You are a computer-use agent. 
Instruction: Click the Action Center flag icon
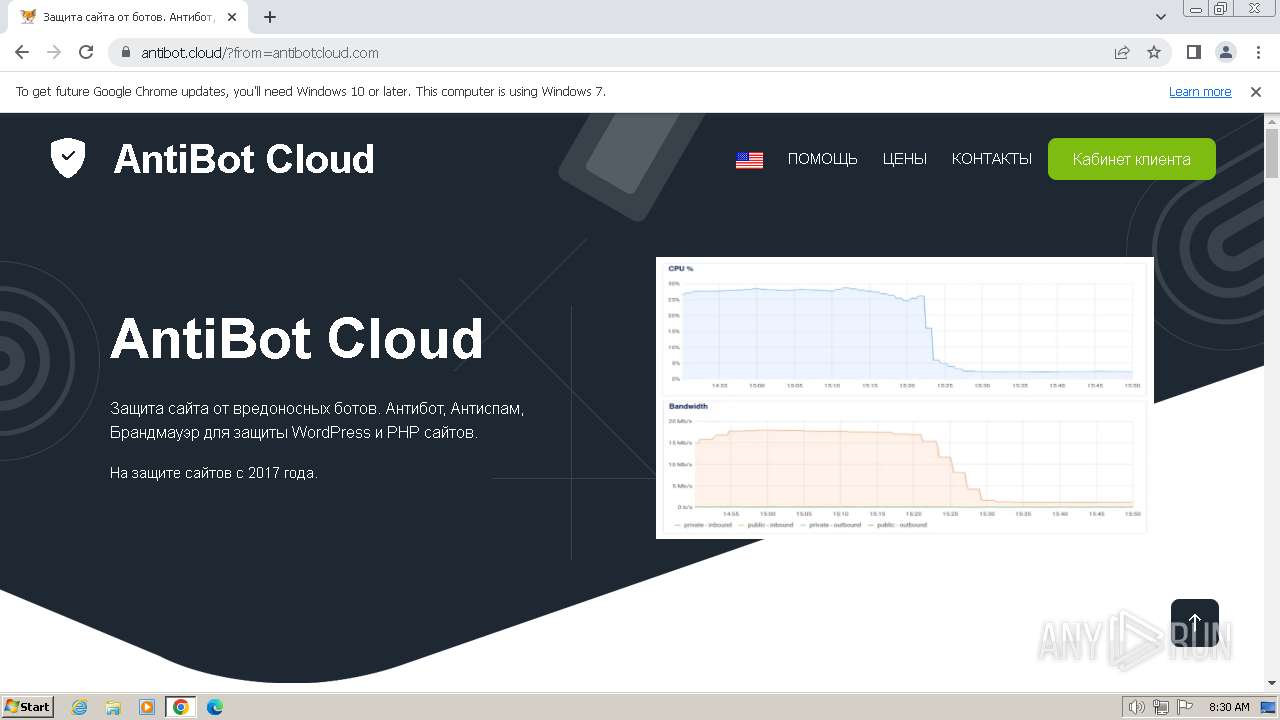click(x=1184, y=707)
